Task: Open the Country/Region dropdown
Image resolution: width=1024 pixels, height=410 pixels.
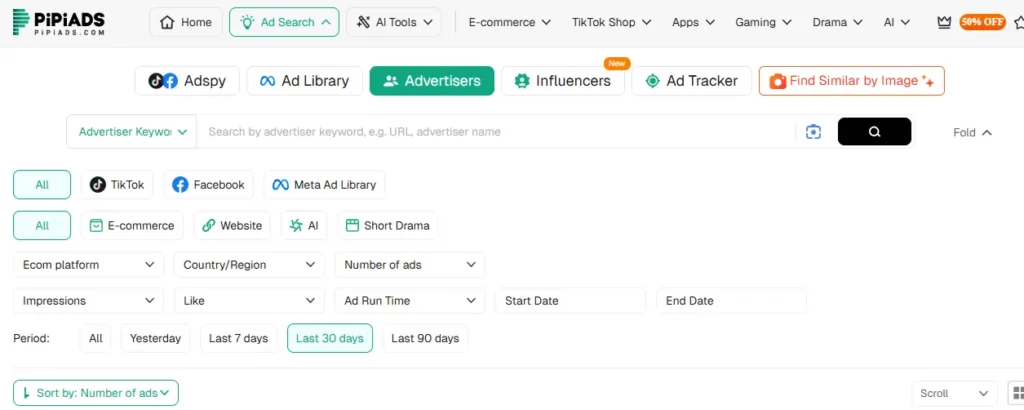Action: [x=249, y=265]
